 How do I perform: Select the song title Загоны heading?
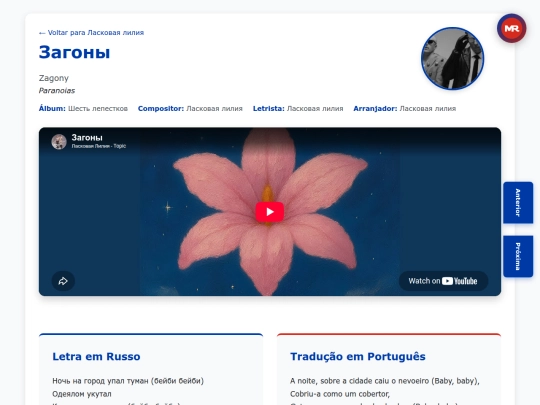[74, 52]
